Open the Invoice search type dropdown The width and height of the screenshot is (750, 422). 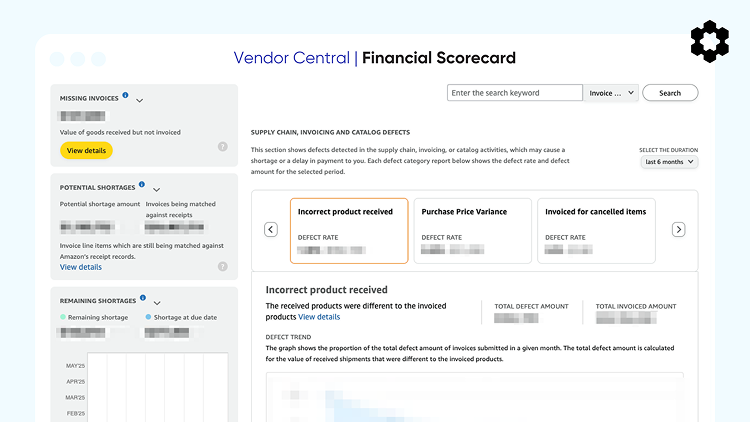611,93
